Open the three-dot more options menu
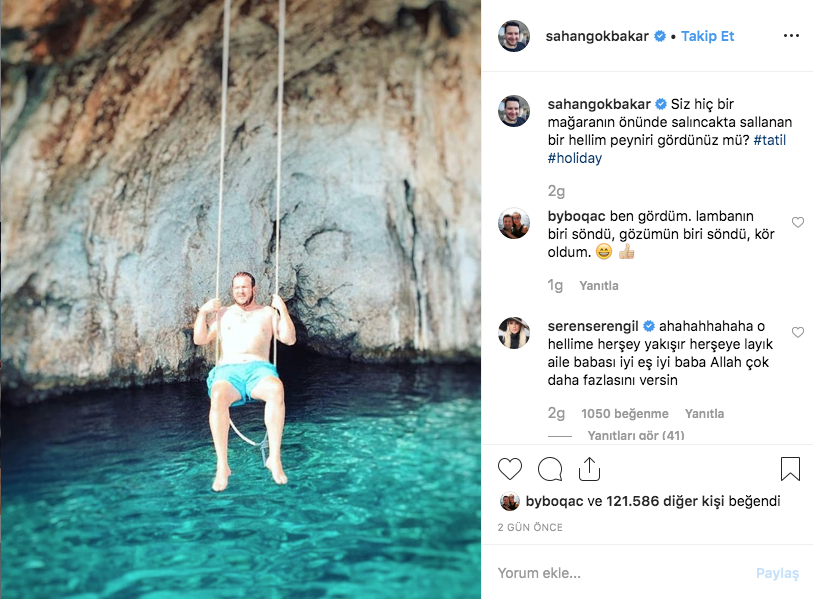 click(x=791, y=36)
